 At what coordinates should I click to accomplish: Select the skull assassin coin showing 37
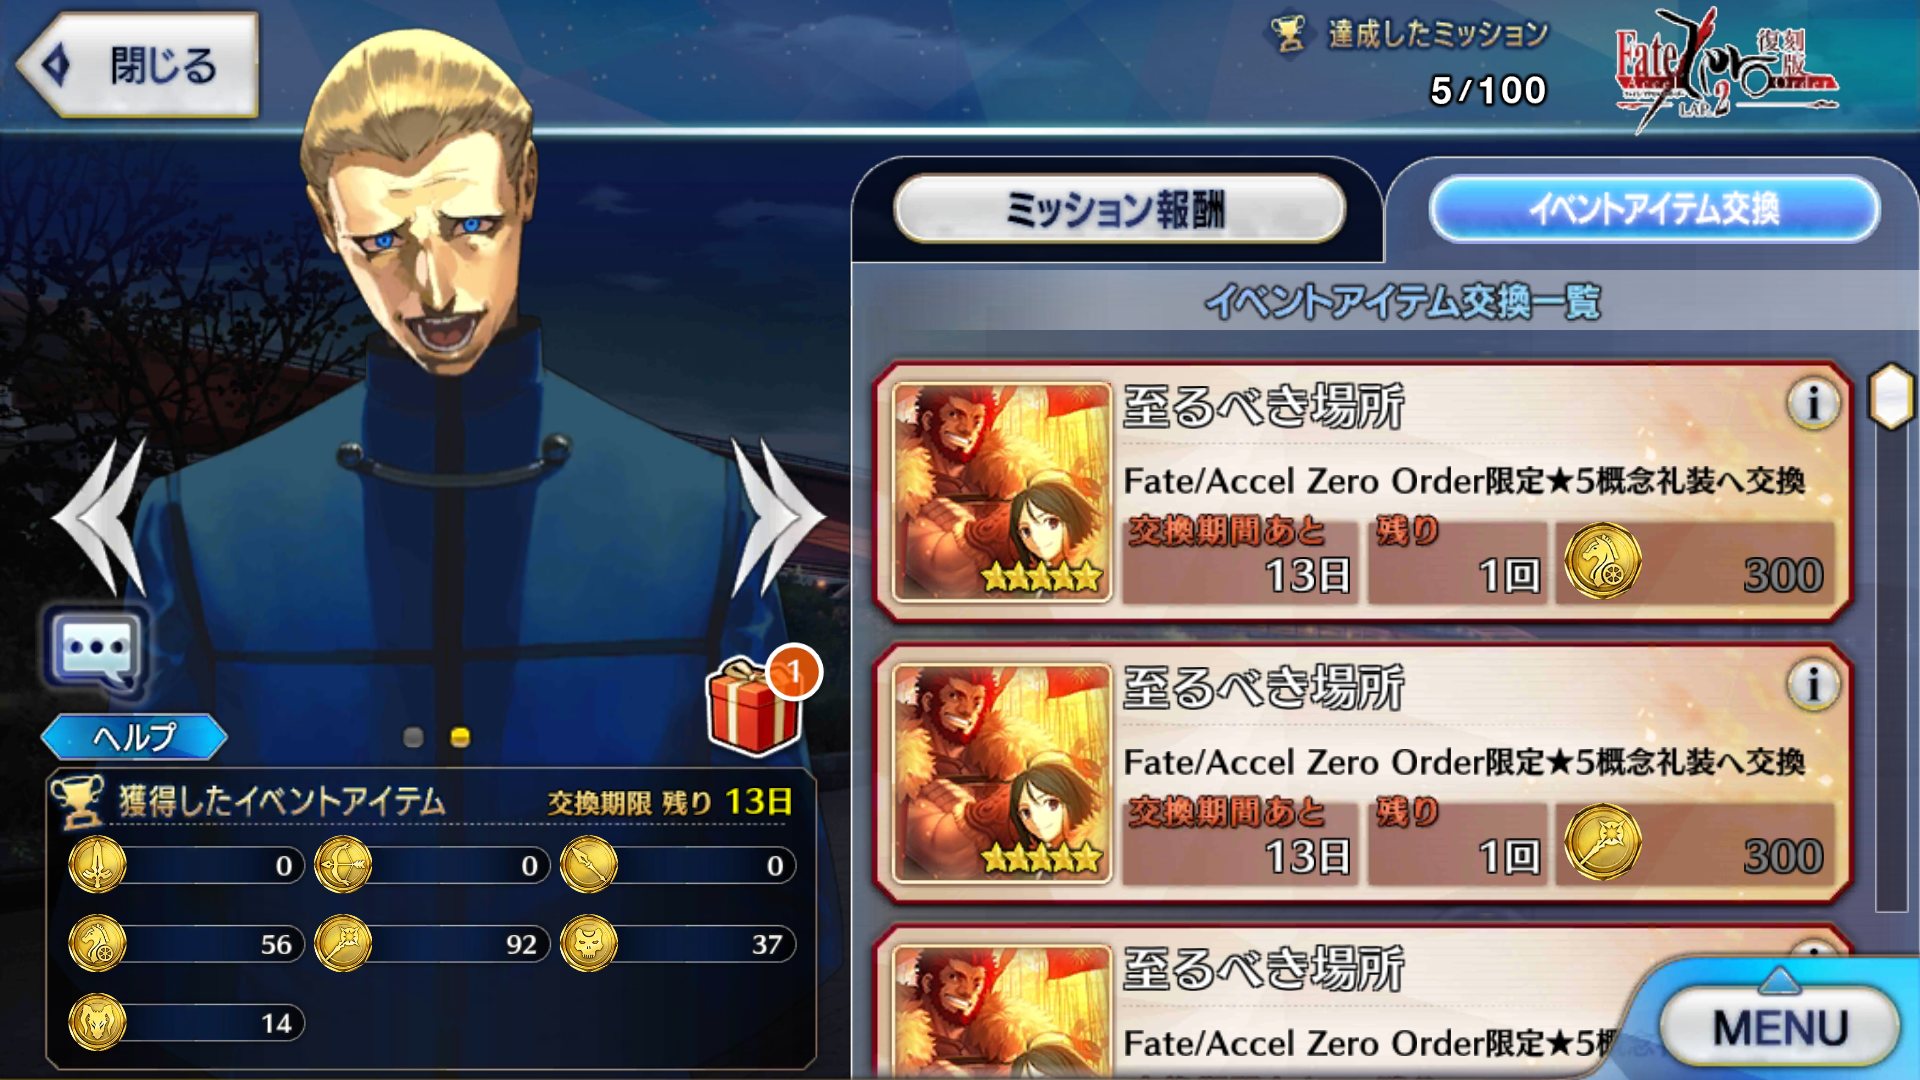tap(589, 943)
